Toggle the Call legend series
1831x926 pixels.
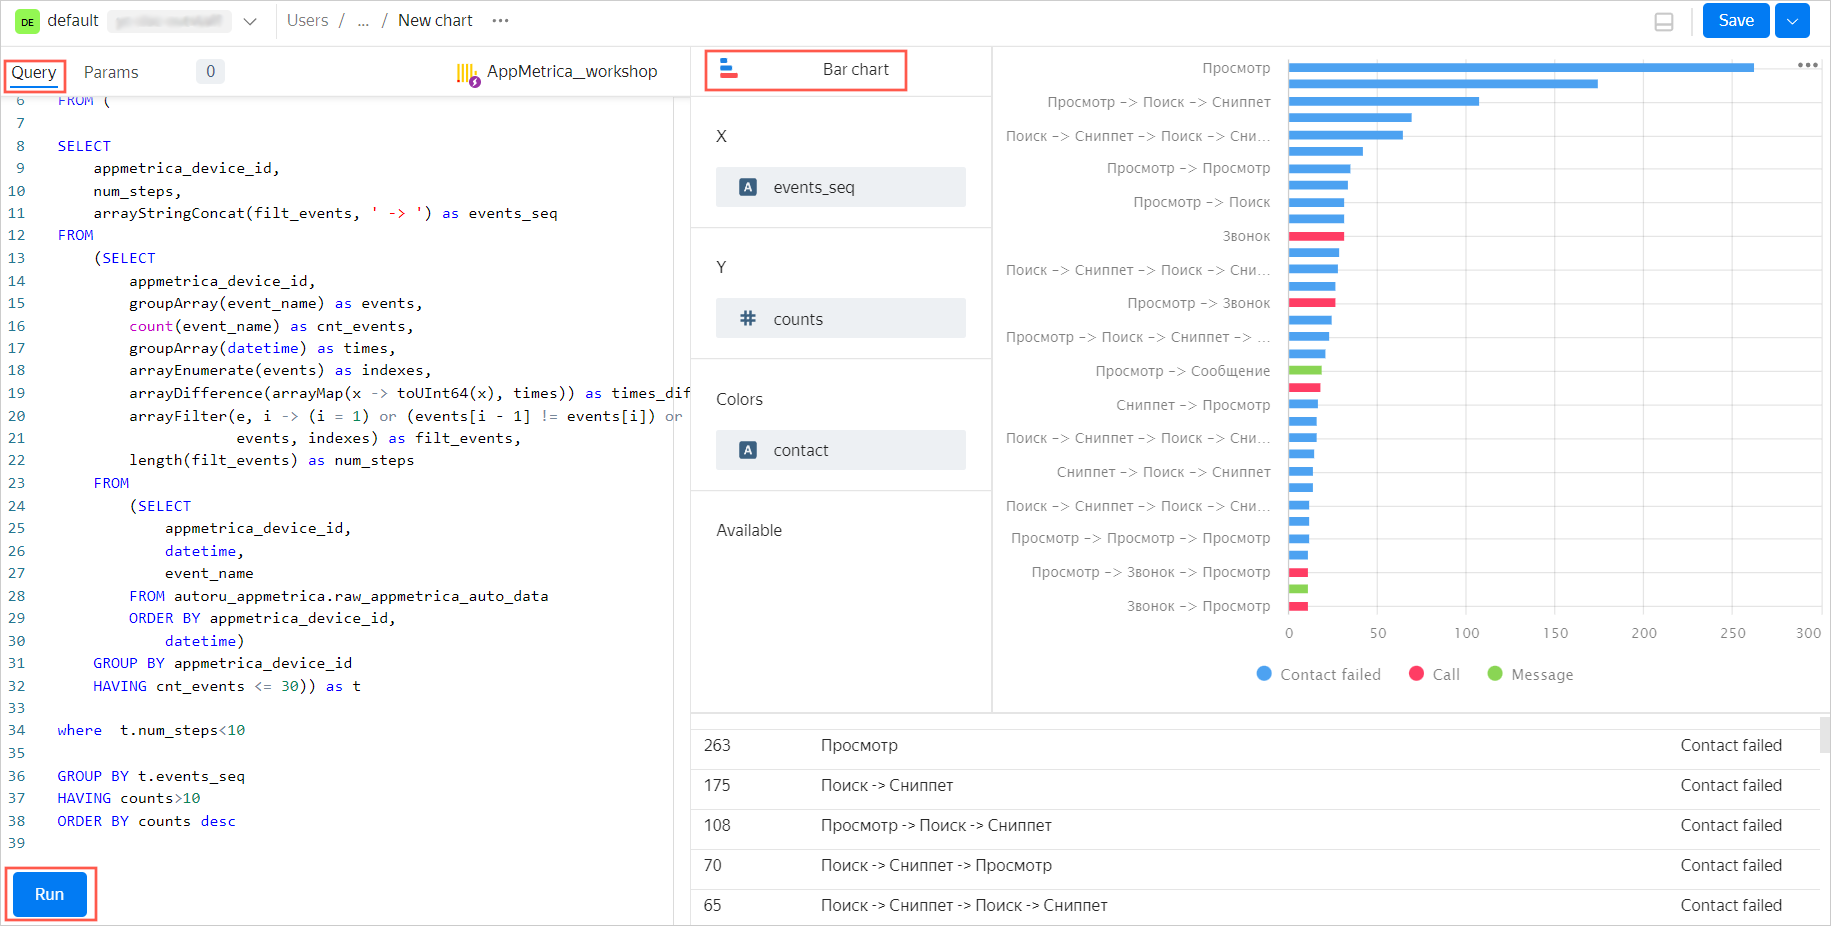click(1434, 675)
